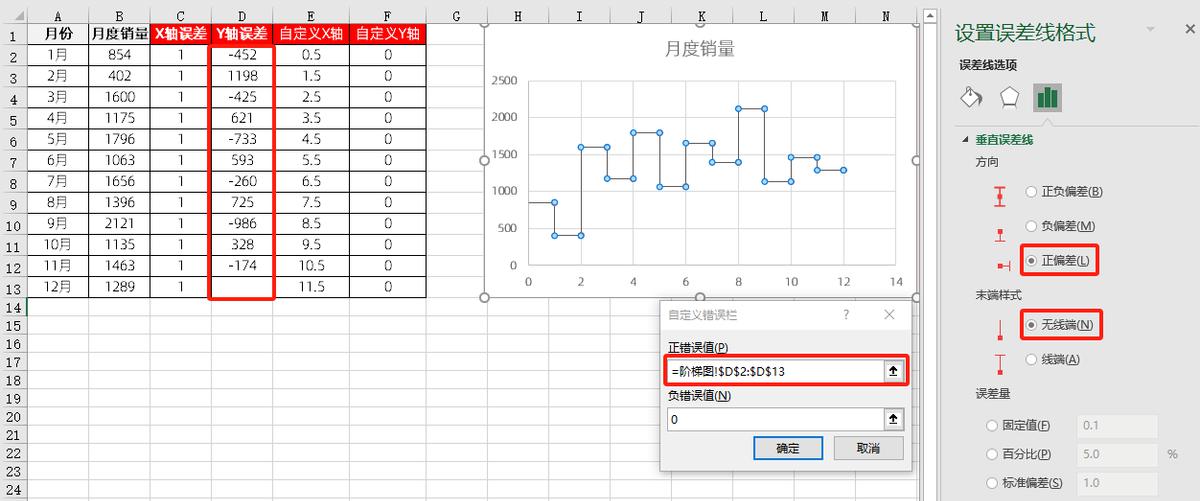Click the range picker for 负错误值
The height and width of the screenshot is (501, 1200).
[894, 419]
